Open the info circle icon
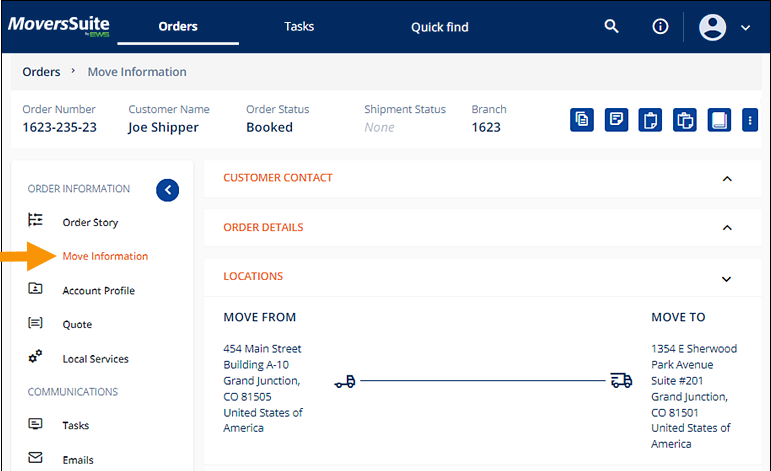 [660, 27]
